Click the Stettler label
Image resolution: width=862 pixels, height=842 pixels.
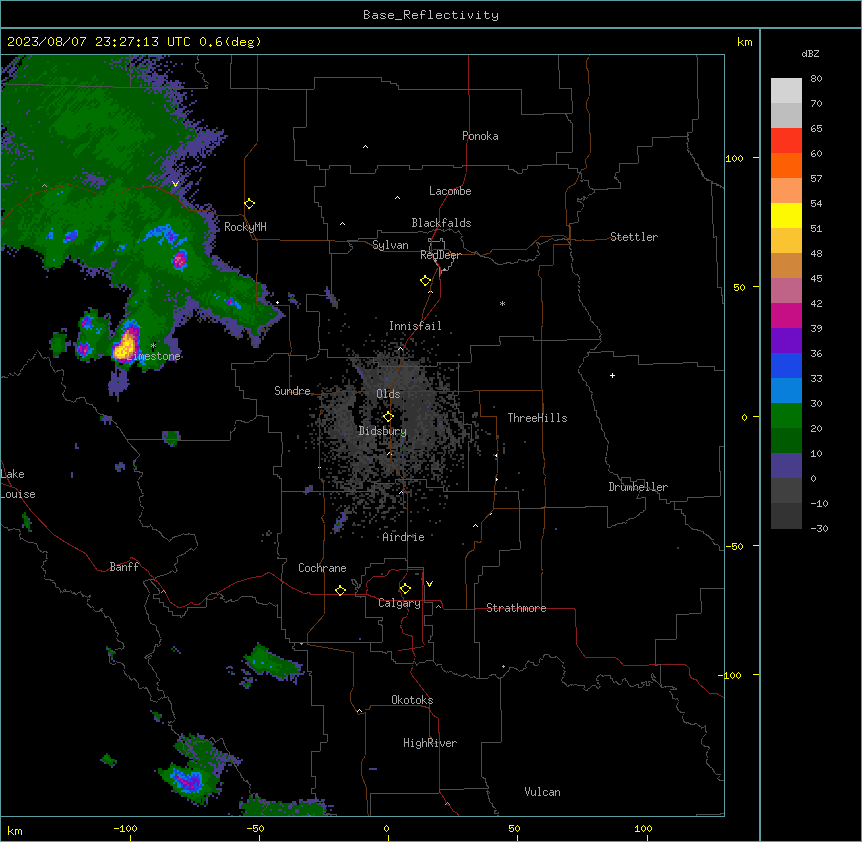tap(634, 237)
